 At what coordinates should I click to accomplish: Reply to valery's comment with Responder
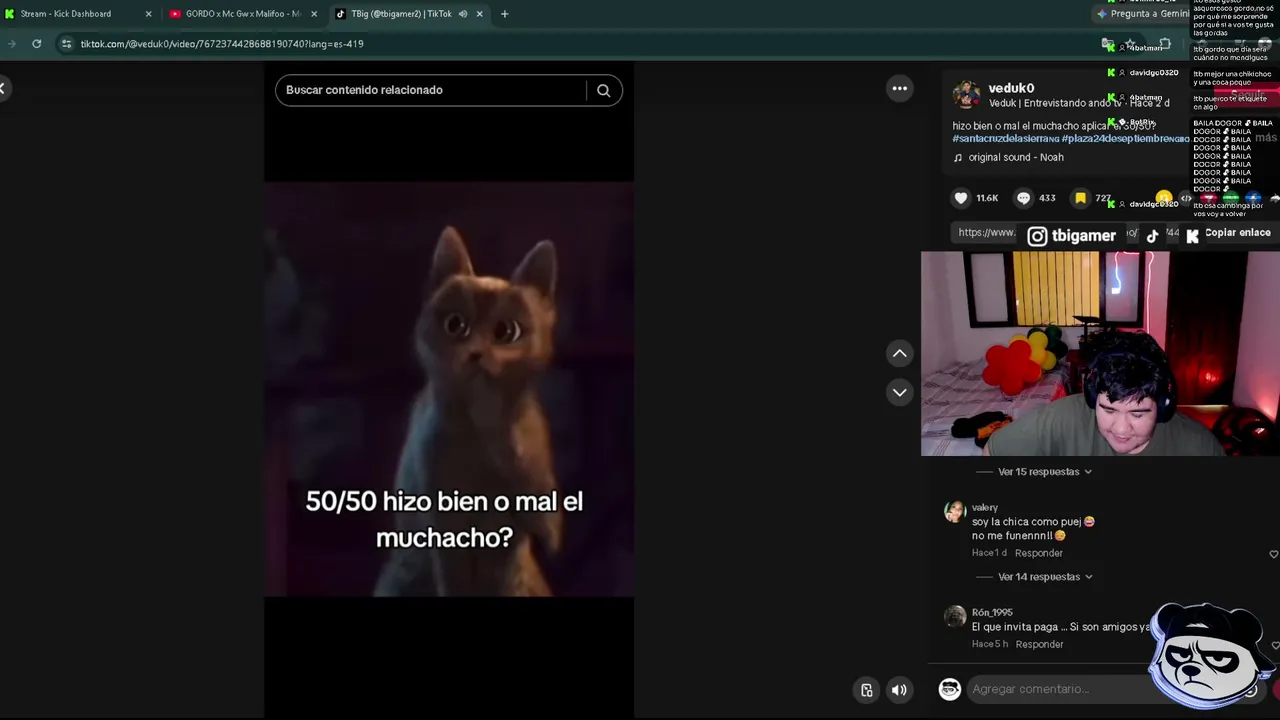tap(1039, 553)
